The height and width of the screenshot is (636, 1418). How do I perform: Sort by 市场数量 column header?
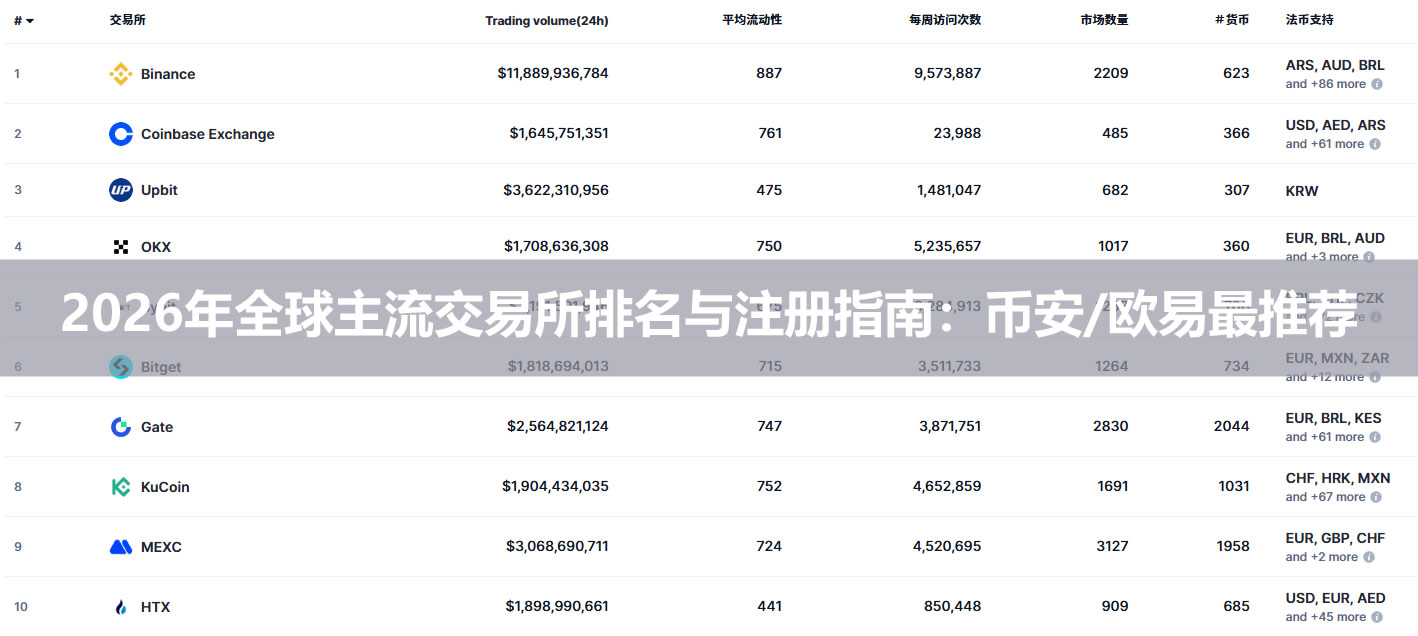pos(1104,20)
